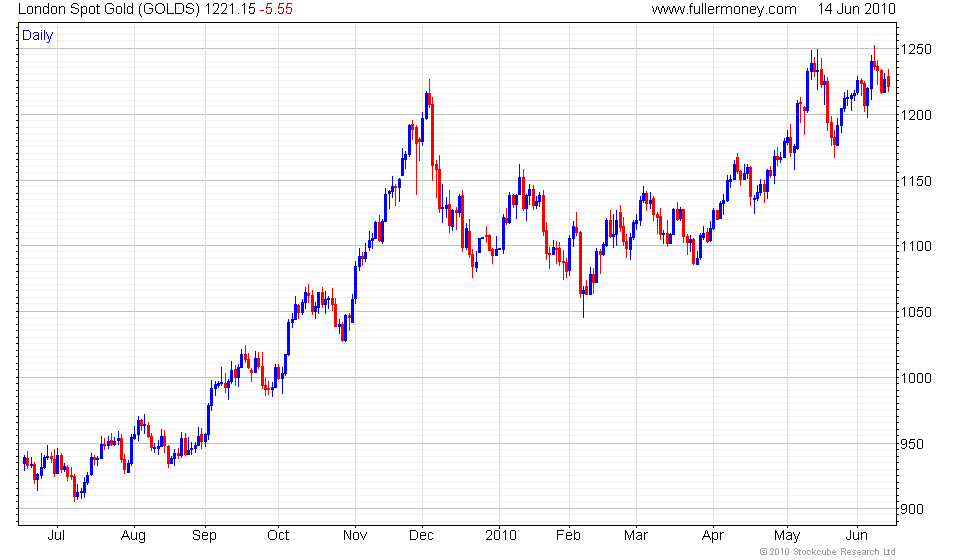Click the date '14 Jun 2010'

[856, 9]
